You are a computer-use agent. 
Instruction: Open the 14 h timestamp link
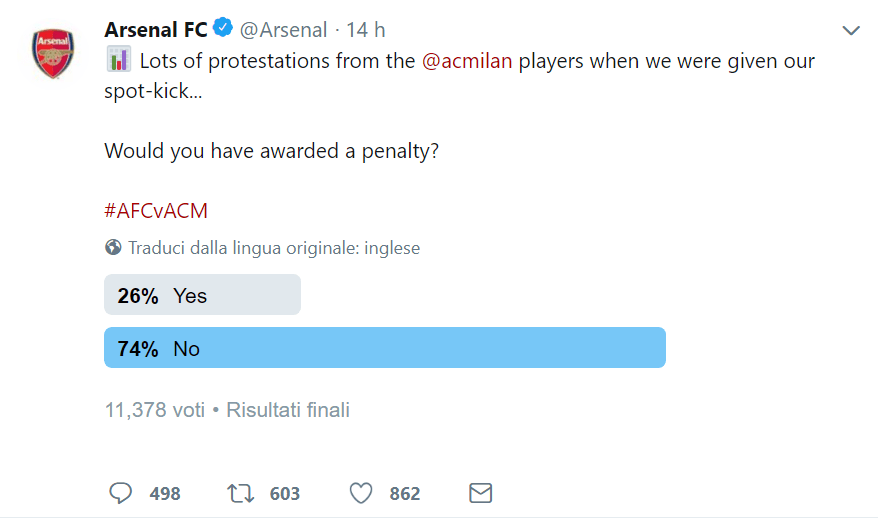click(x=366, y=30)
